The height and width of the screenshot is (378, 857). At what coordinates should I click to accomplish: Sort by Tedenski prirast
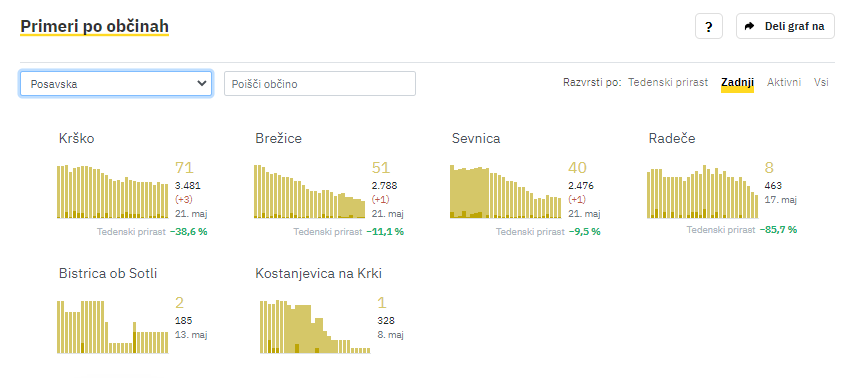pyautogui.click(x=668, y=82)
